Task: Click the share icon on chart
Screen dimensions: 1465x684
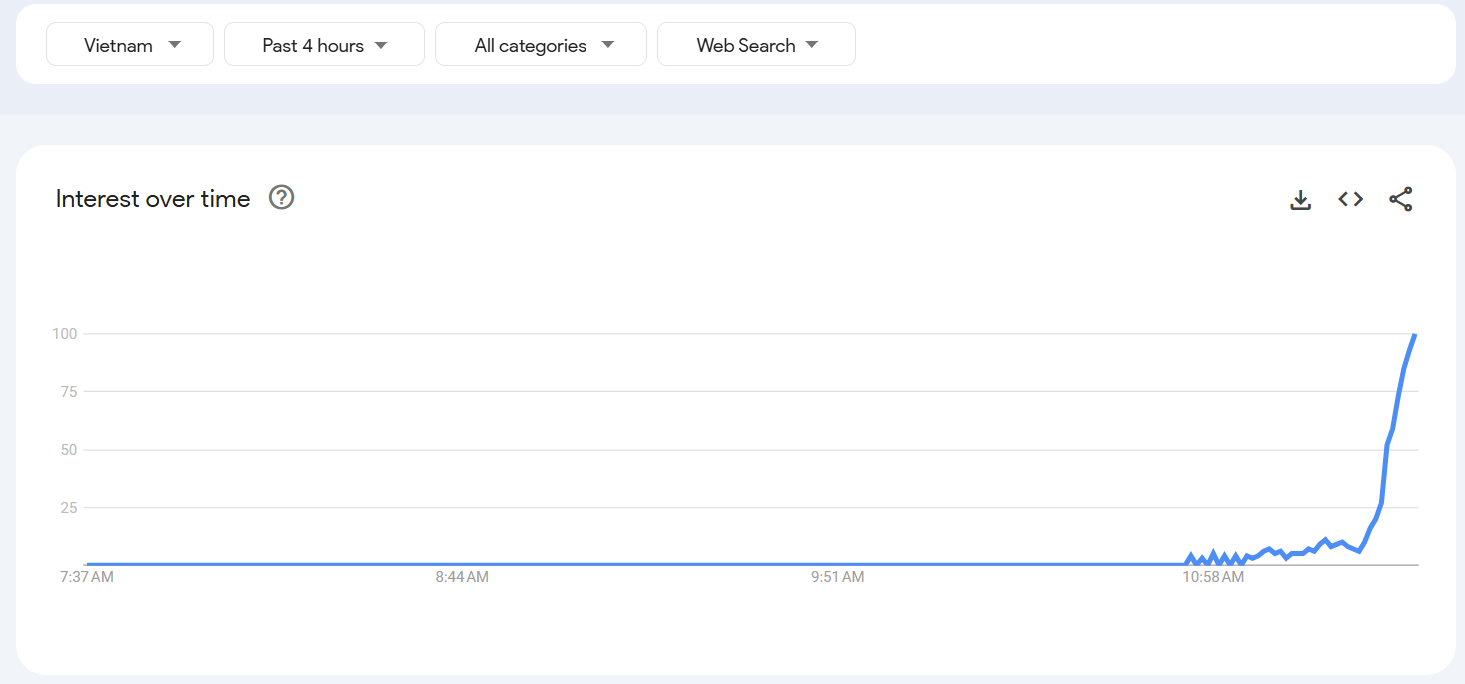Action: point(1401,199)
